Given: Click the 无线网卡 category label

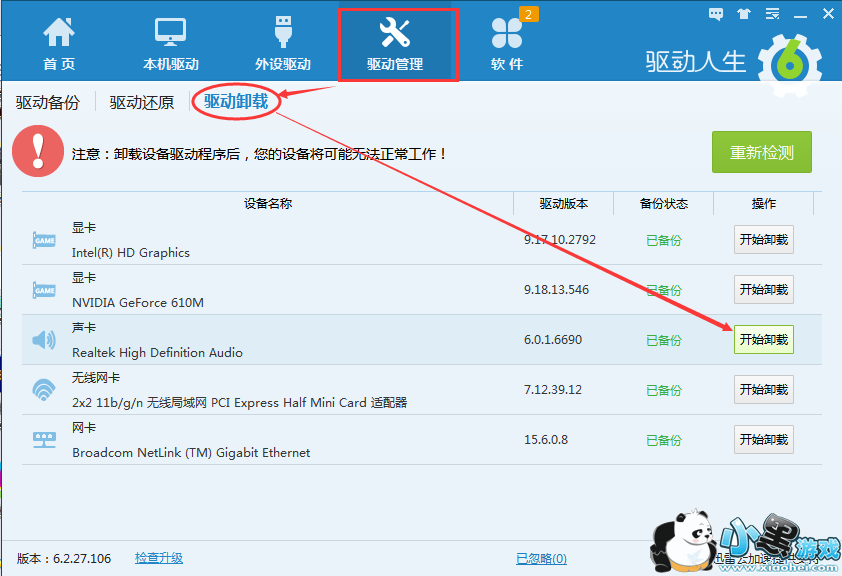Looking at the screenshot, I should (96, 378).
